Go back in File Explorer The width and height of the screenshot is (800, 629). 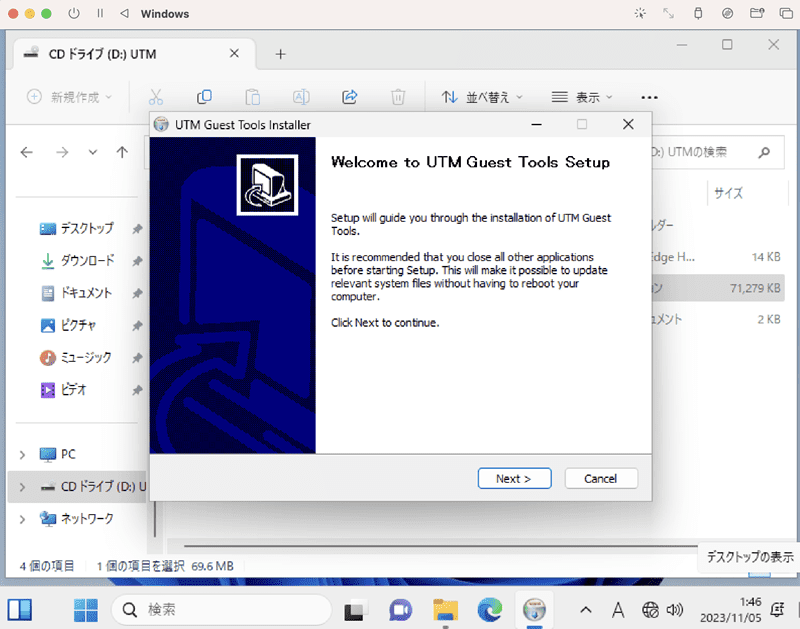point(27,152)
